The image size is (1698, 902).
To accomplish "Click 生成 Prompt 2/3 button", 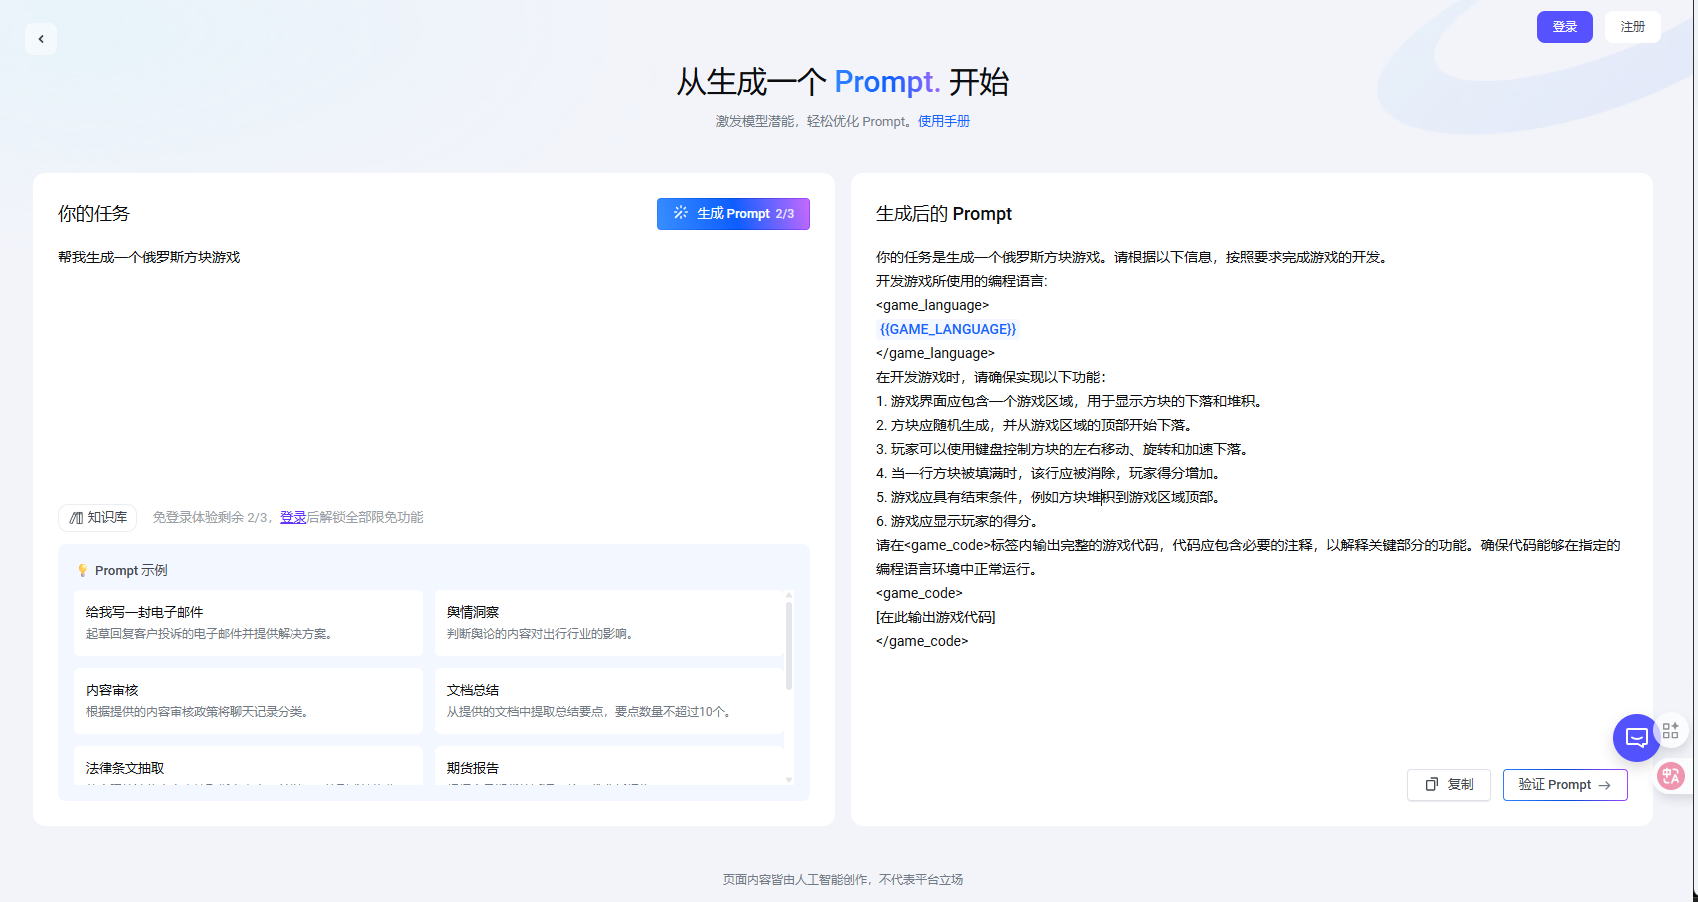I will [x=733, y=214].
